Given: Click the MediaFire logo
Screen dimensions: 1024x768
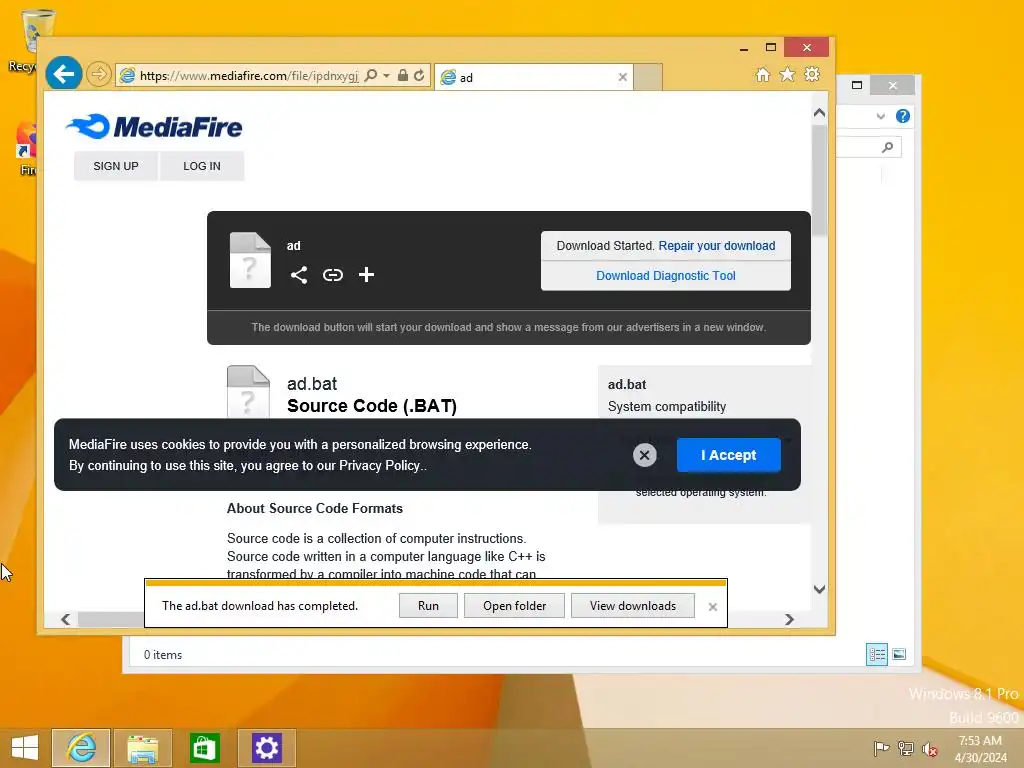Looking at the screenshot, I should (154, 127).
